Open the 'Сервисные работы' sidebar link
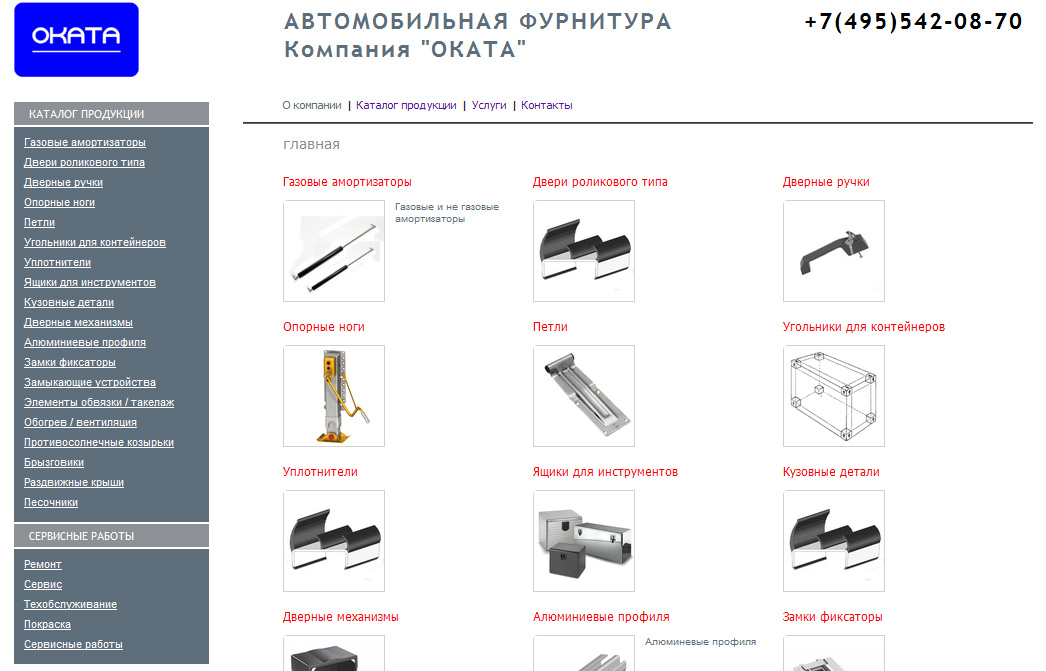Viewport: 1046px width, 671px height. pos(73,644)
